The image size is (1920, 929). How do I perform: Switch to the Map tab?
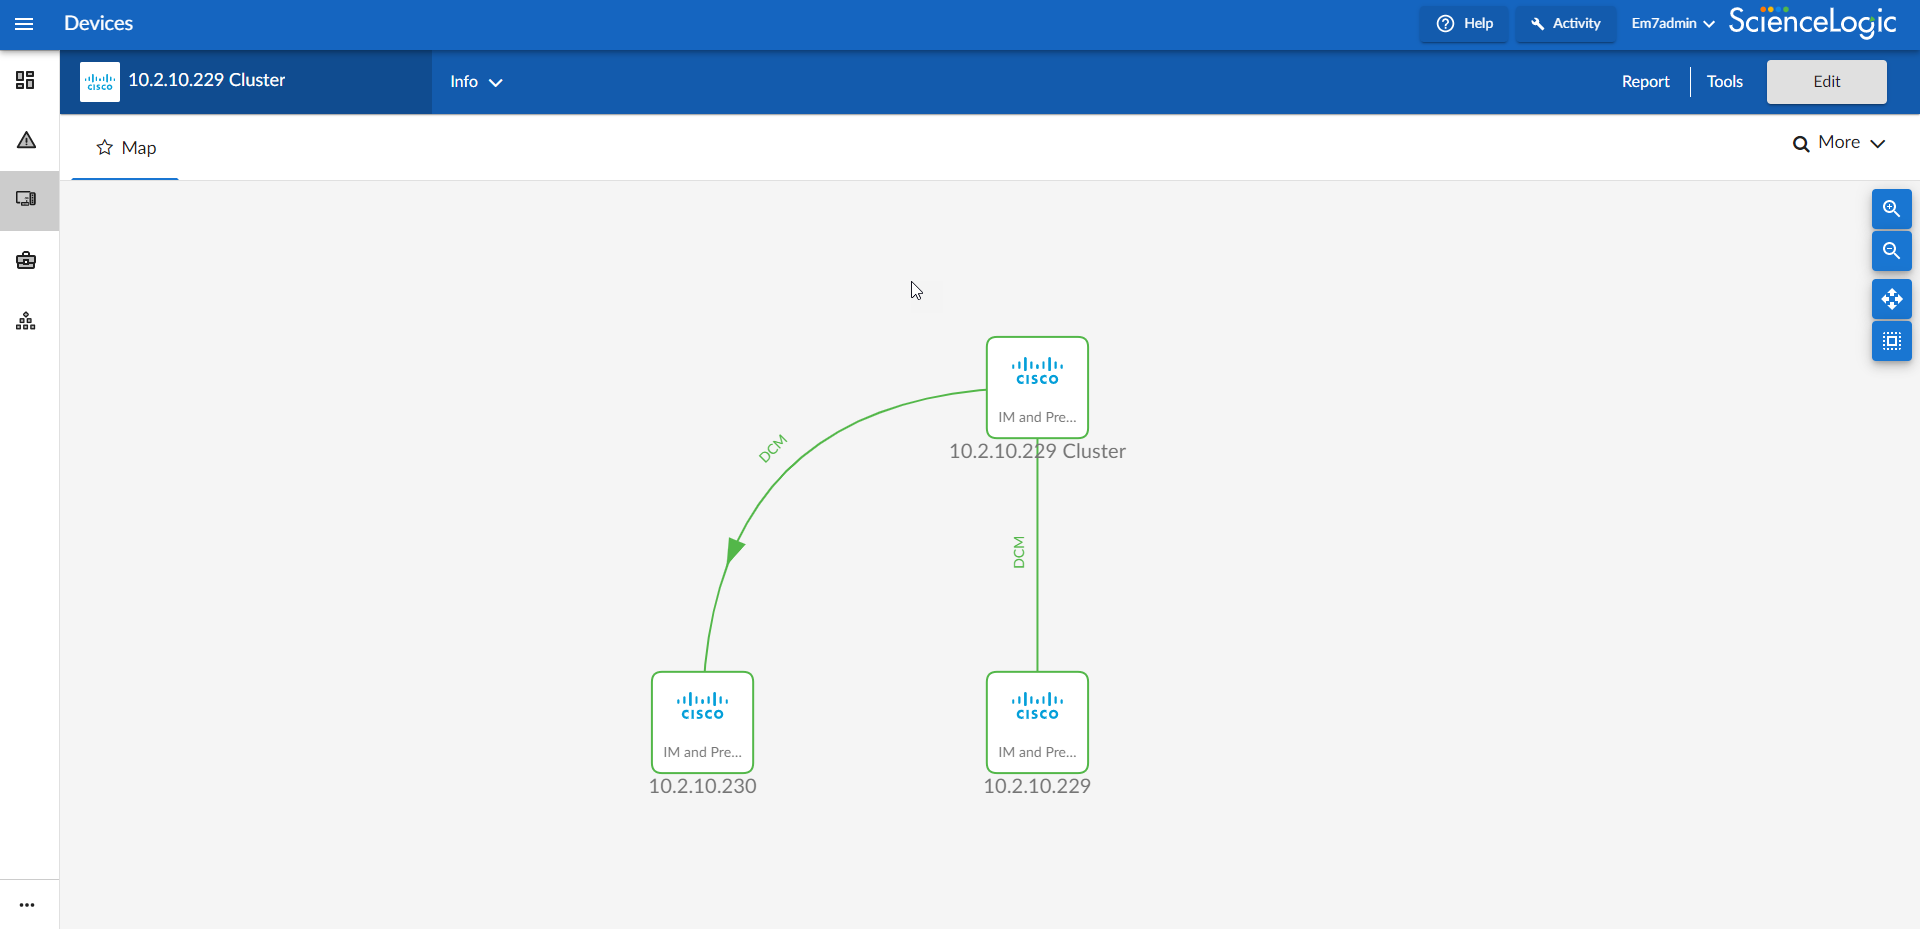[x=126, y=148]
